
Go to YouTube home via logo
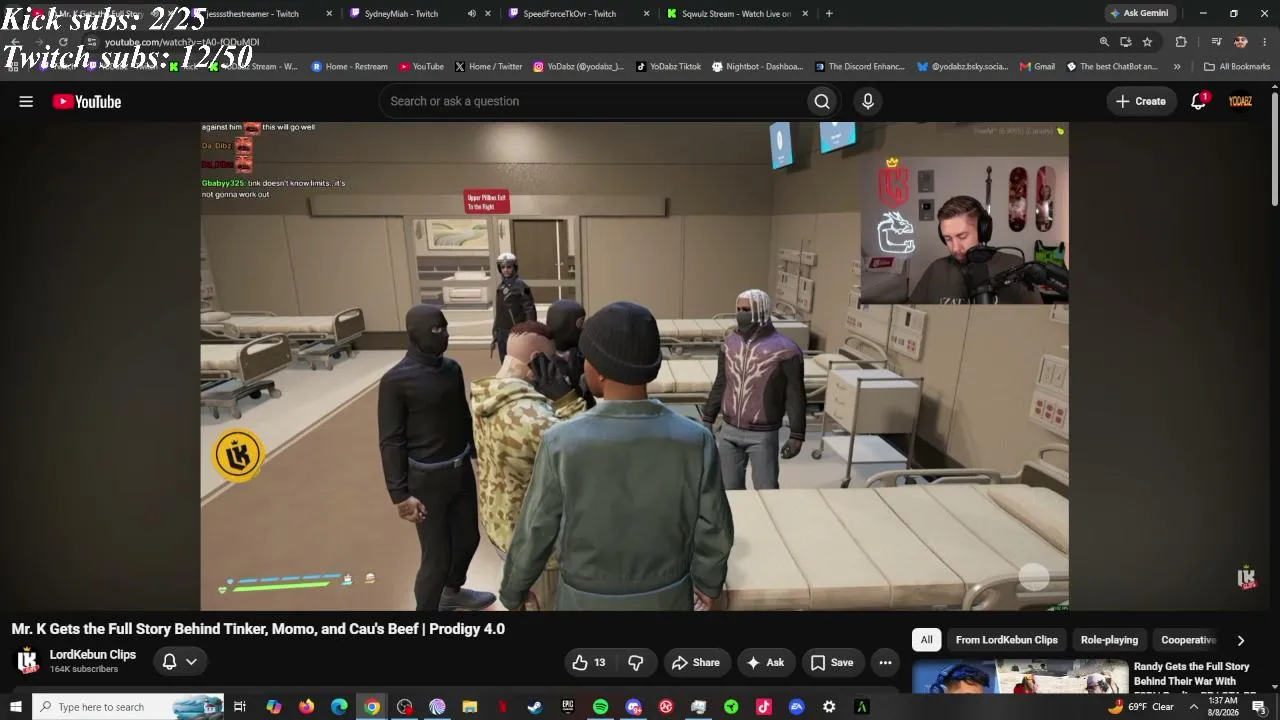coord(87,101)
